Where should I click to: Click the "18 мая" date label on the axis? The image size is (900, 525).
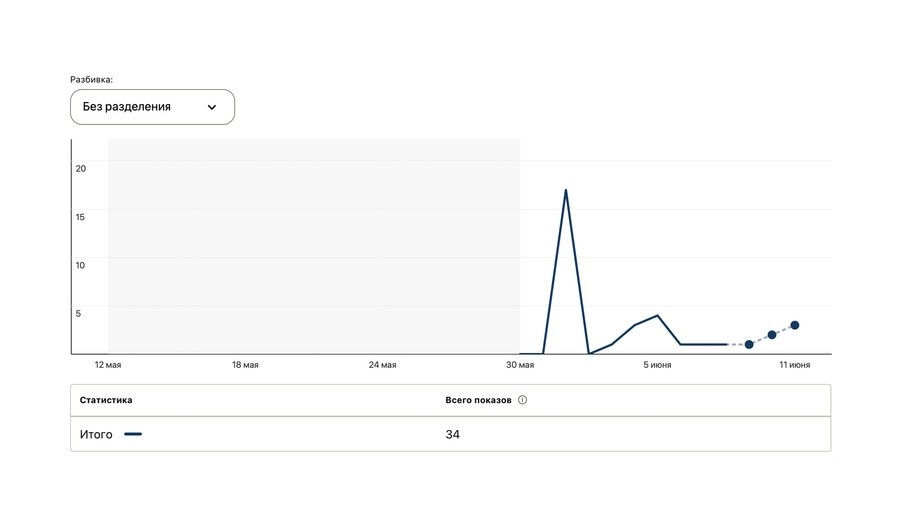245,365
